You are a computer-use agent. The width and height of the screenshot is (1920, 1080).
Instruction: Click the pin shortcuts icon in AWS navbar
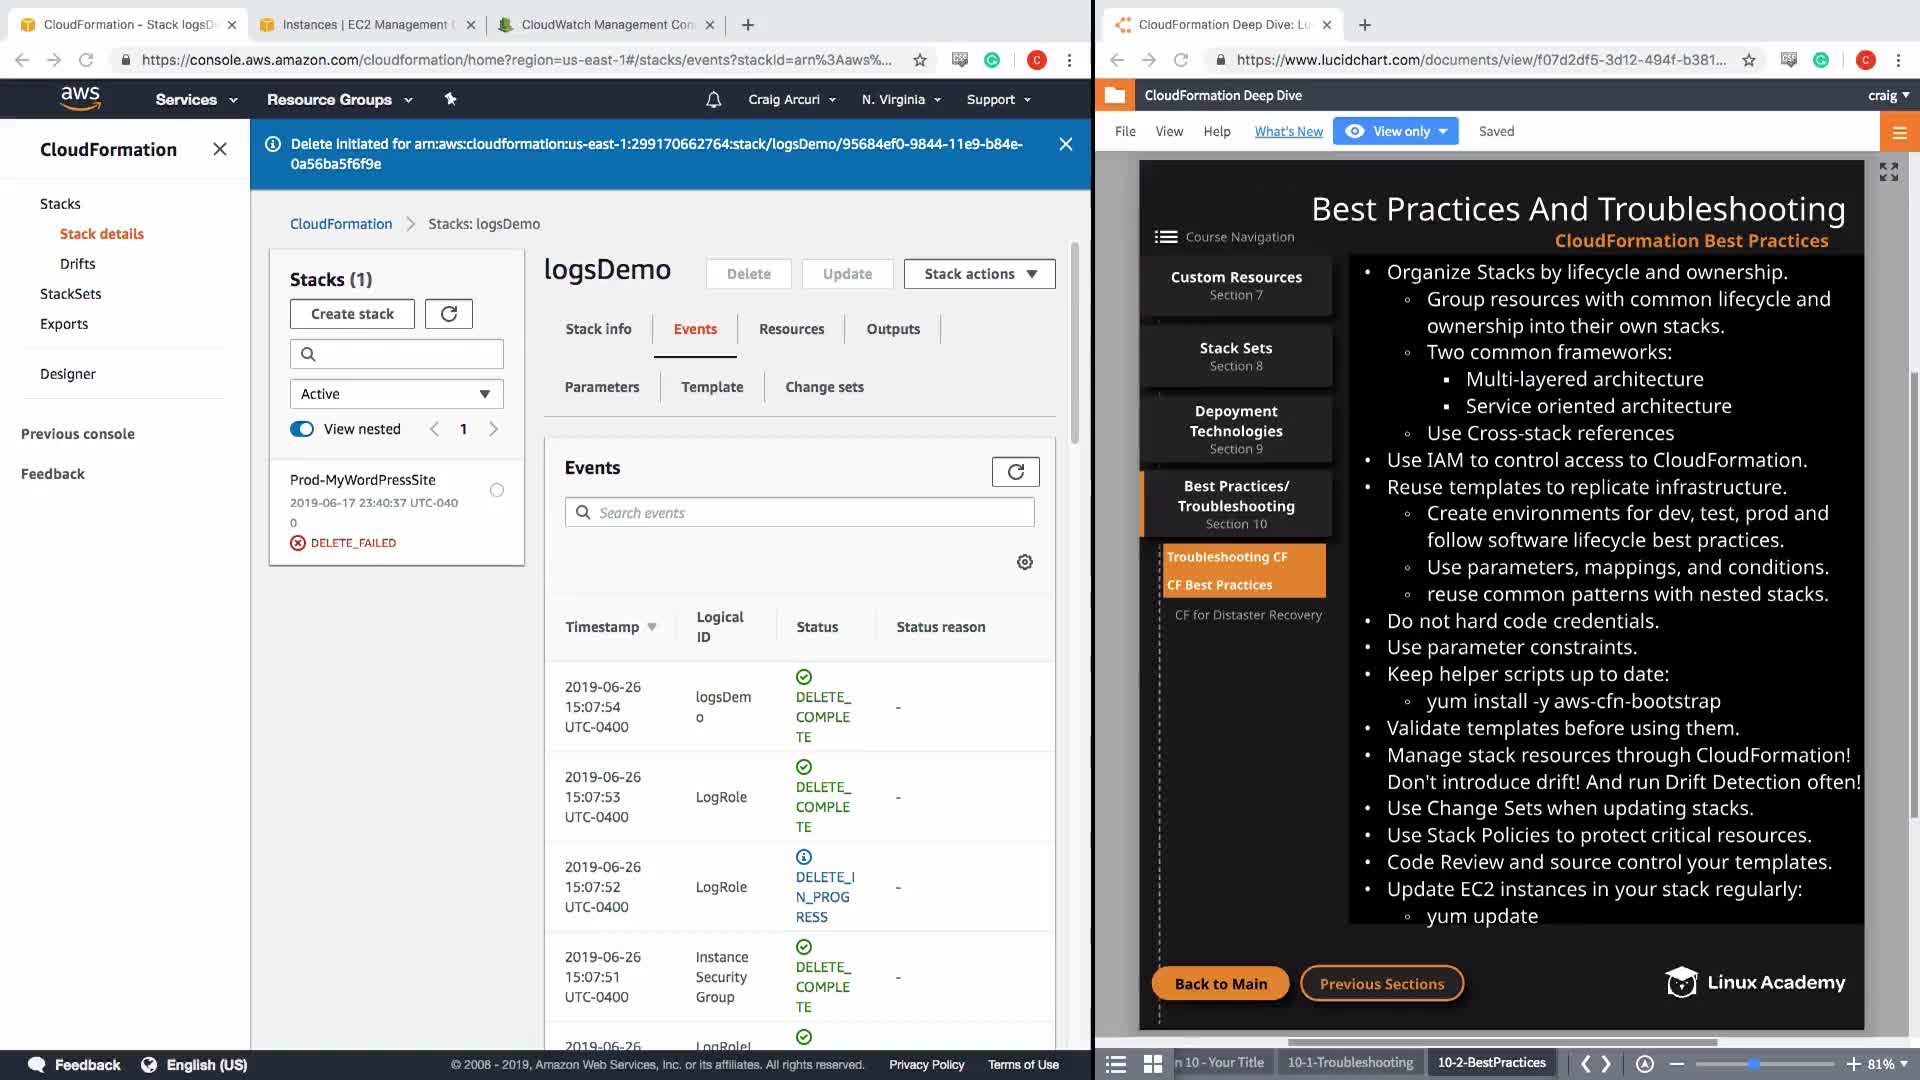450,99
